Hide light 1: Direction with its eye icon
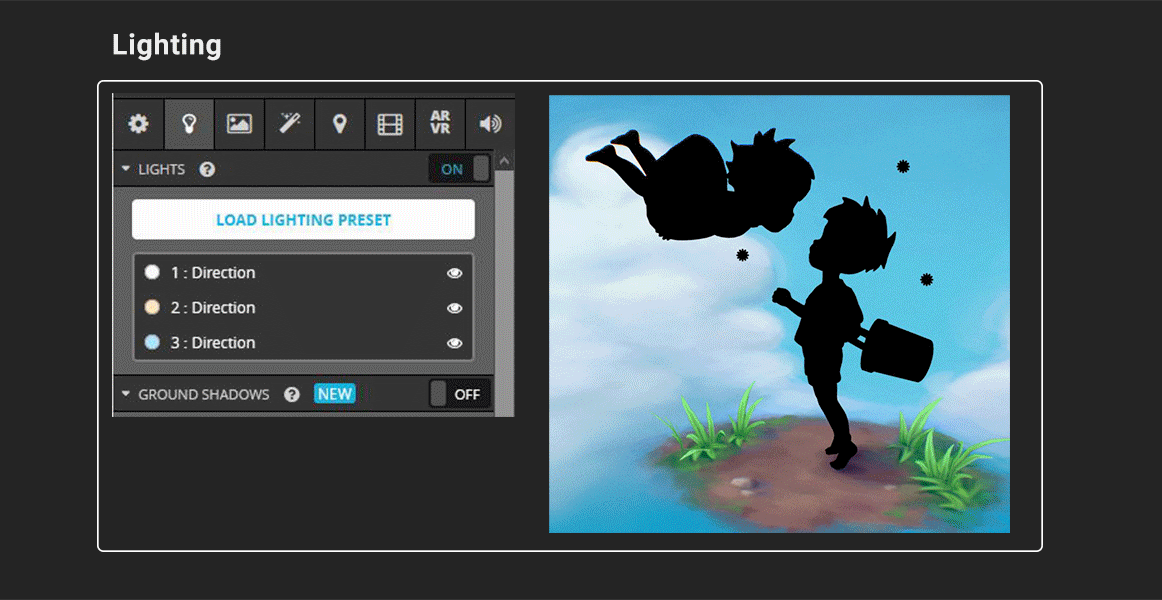Screen dimensions: 1162x600 coord(455,272)
